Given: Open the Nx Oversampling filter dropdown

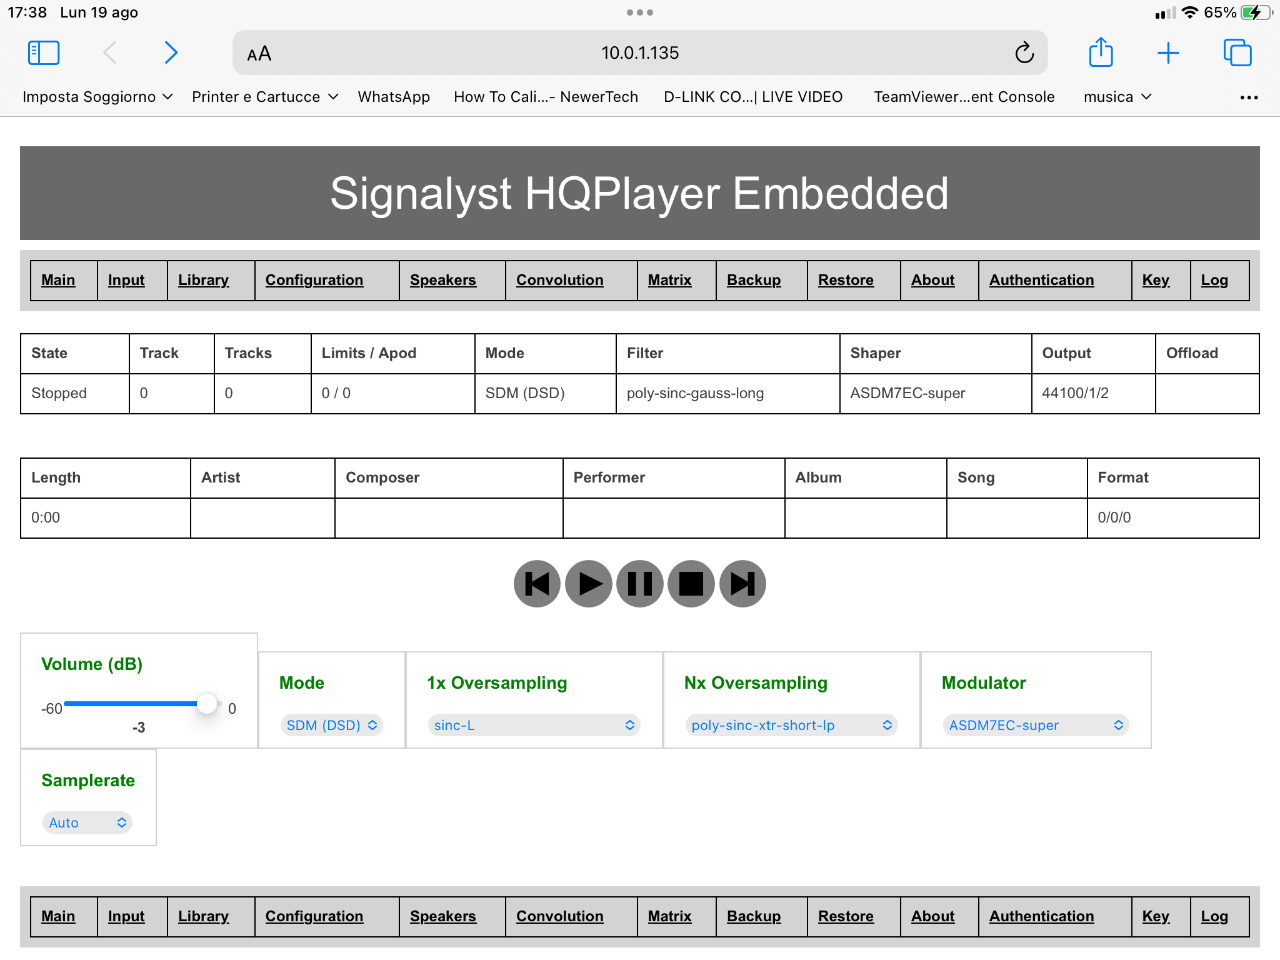Looking at the screenshot, I should tap(791, 725).
